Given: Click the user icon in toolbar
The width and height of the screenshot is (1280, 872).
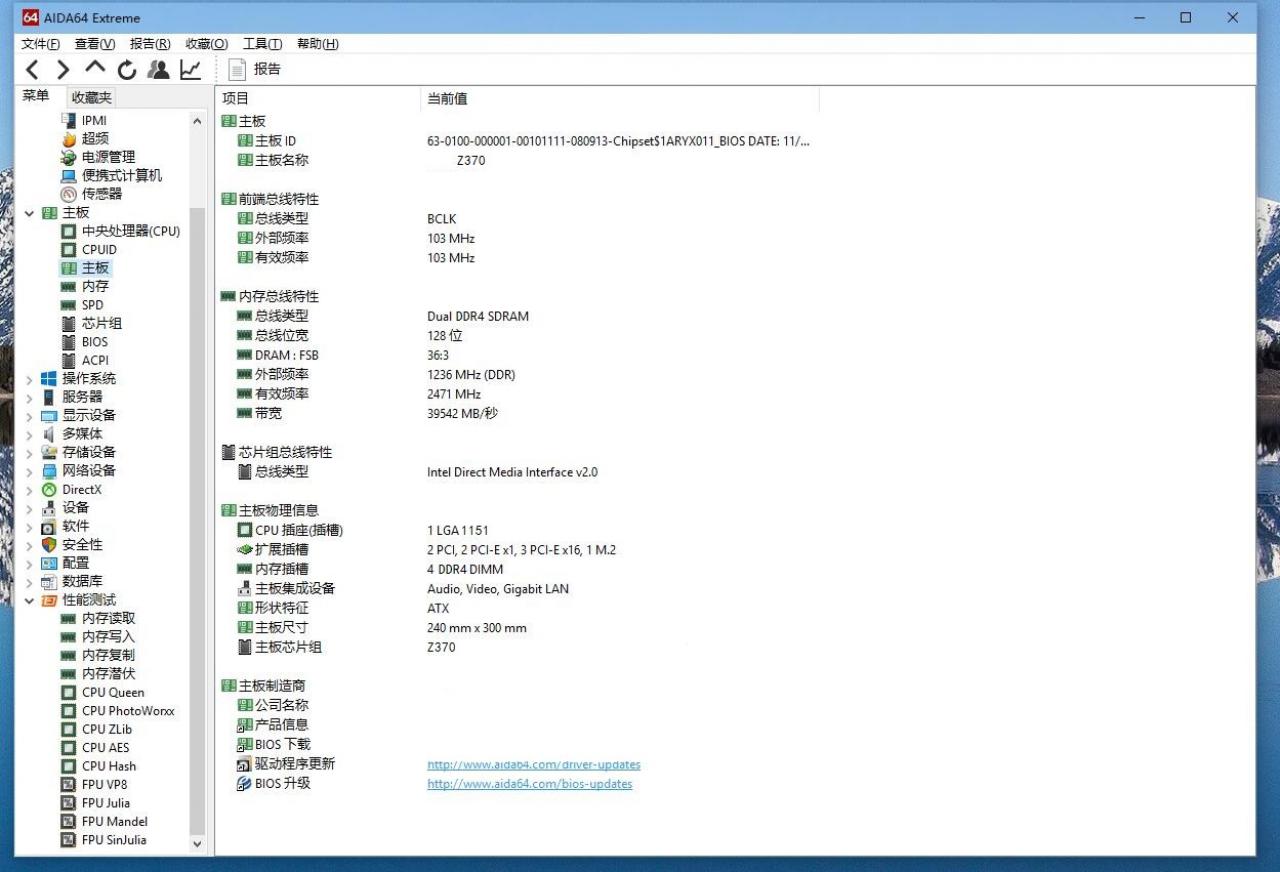Looking at the screenshot, I should pyautogui.click(x=158, y=69).
